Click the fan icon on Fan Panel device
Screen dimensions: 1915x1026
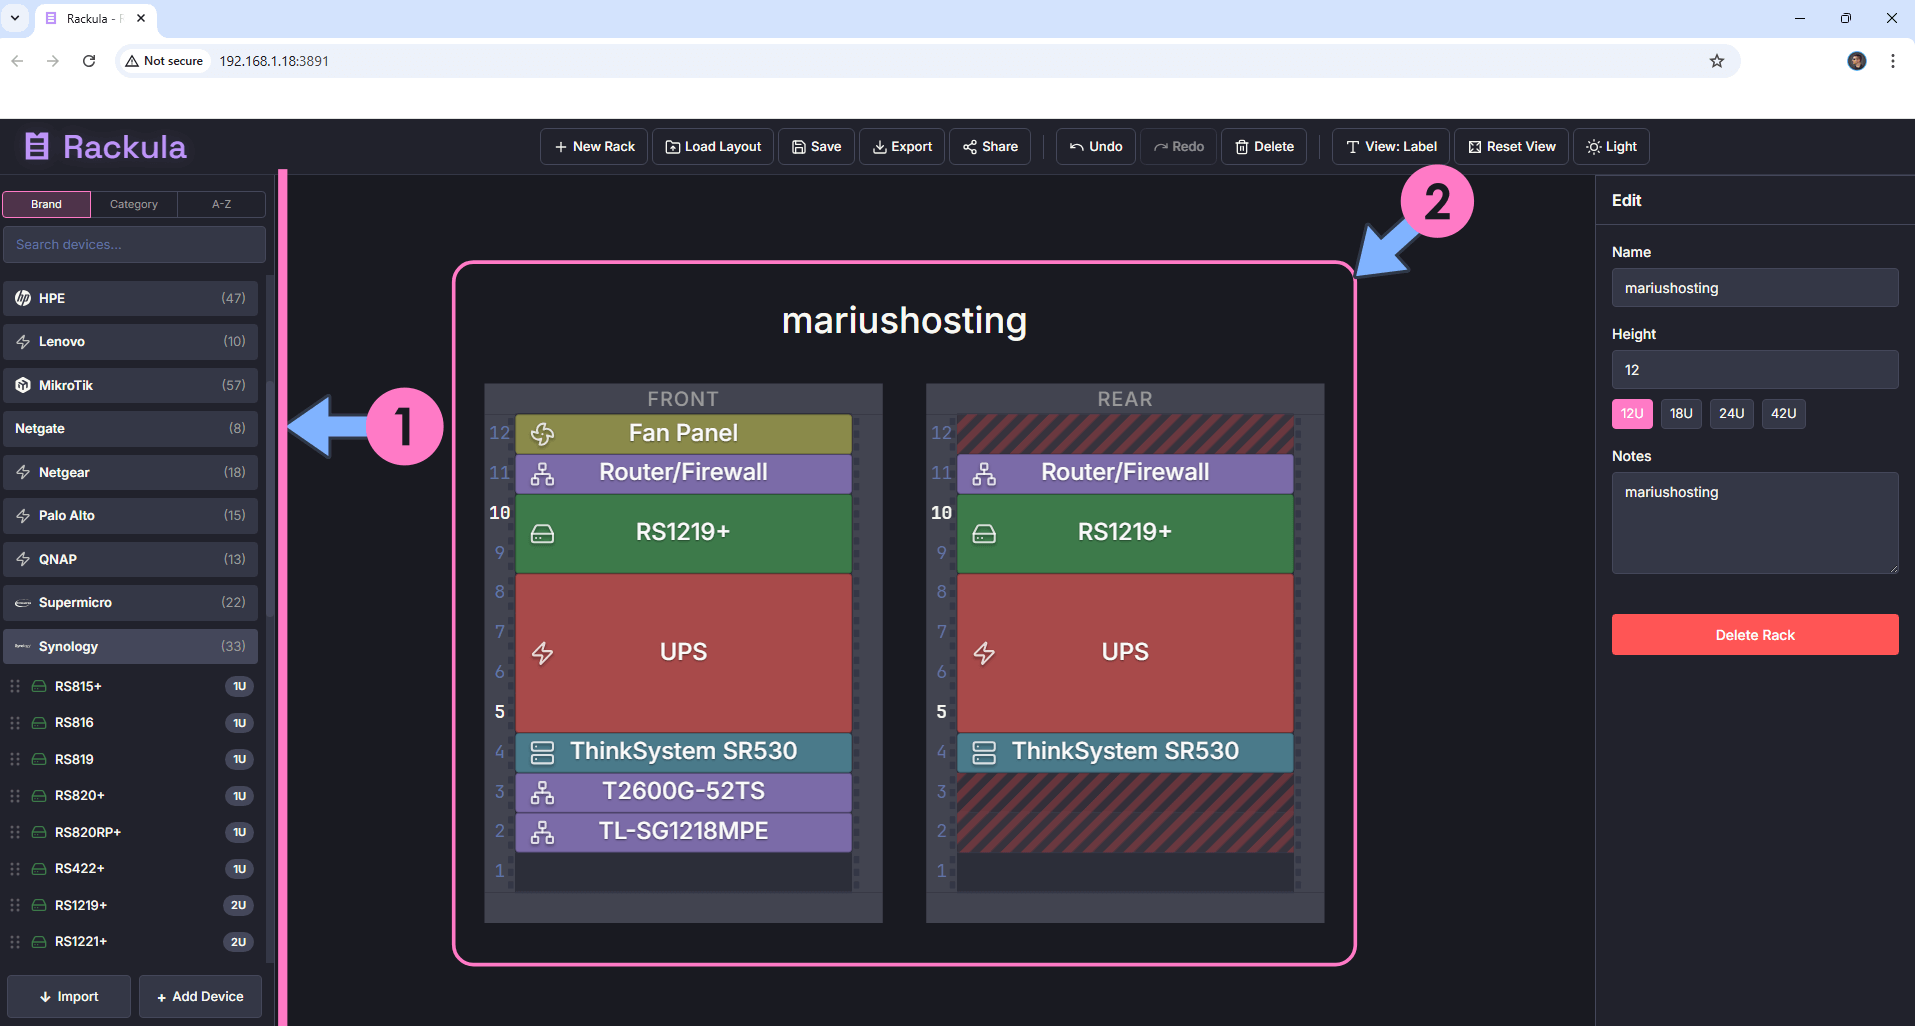542,434
